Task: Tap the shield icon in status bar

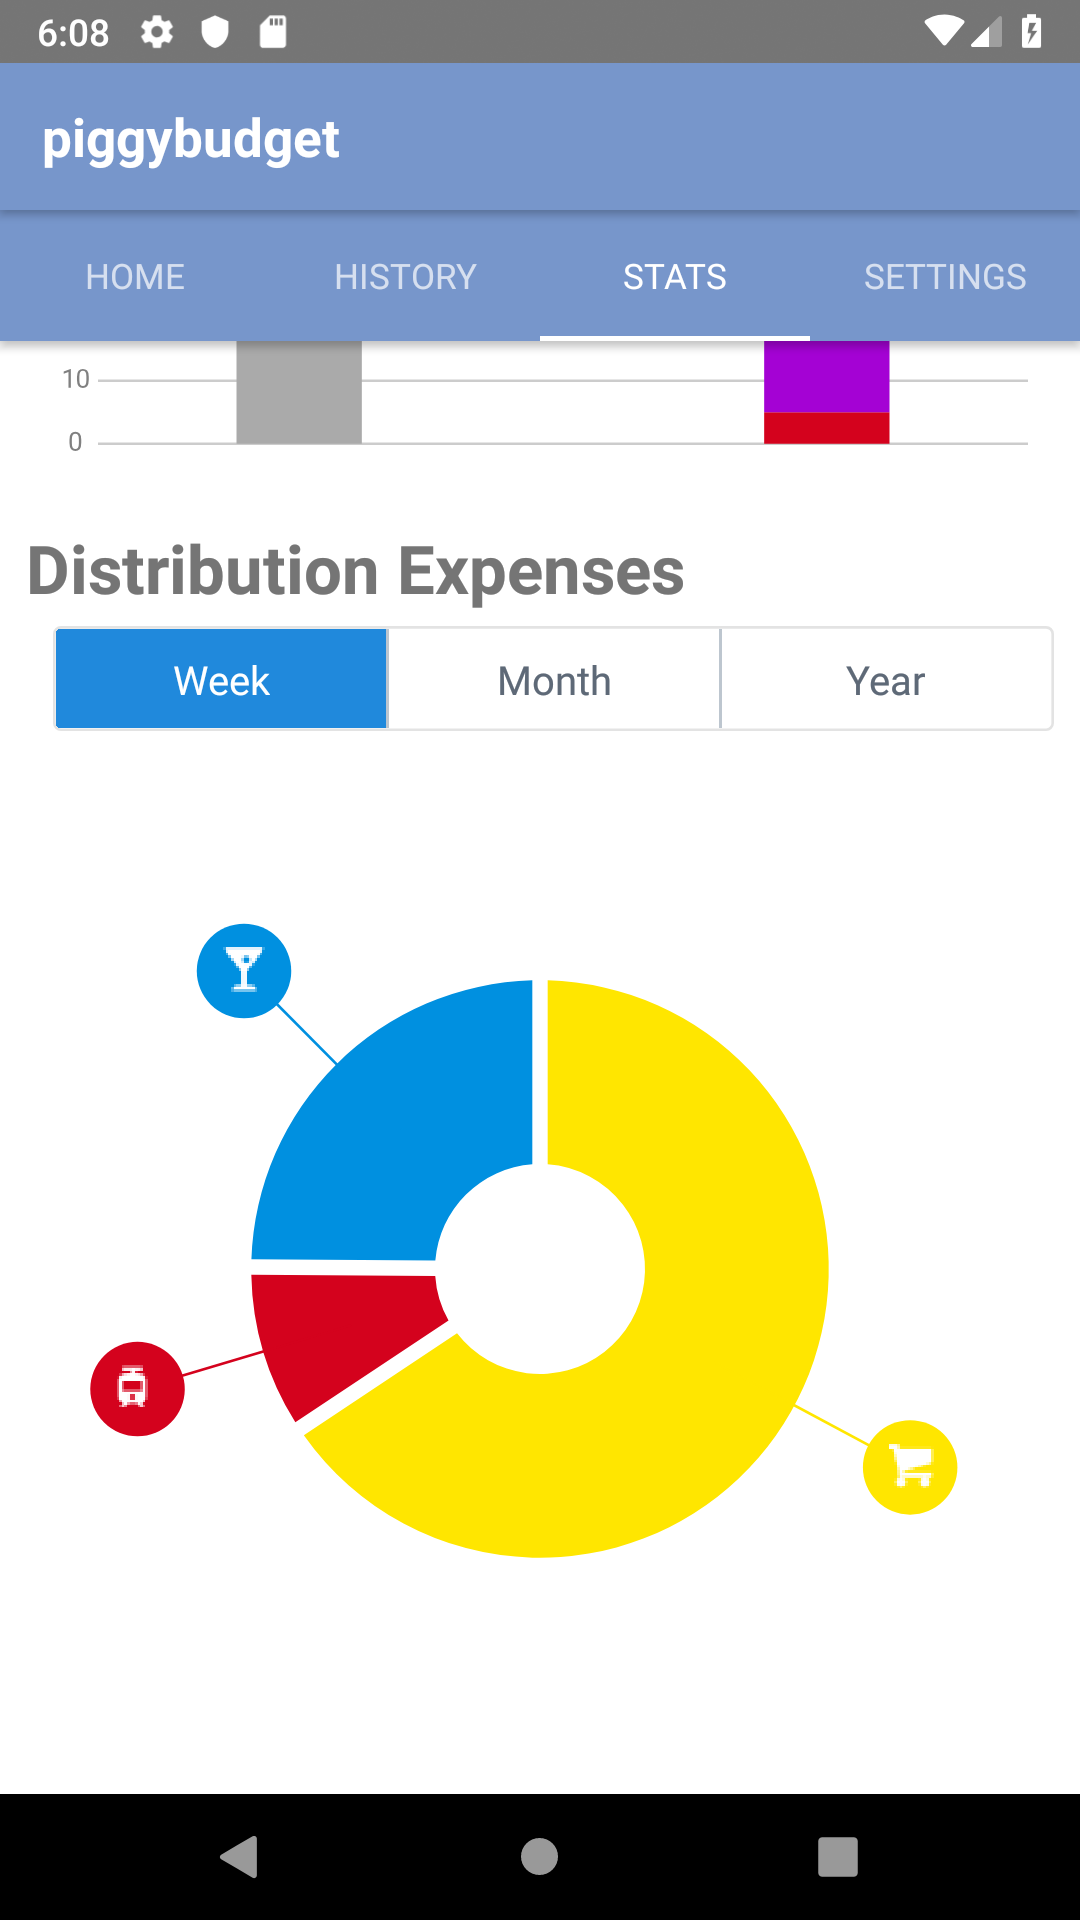Action: pos(215,33)
